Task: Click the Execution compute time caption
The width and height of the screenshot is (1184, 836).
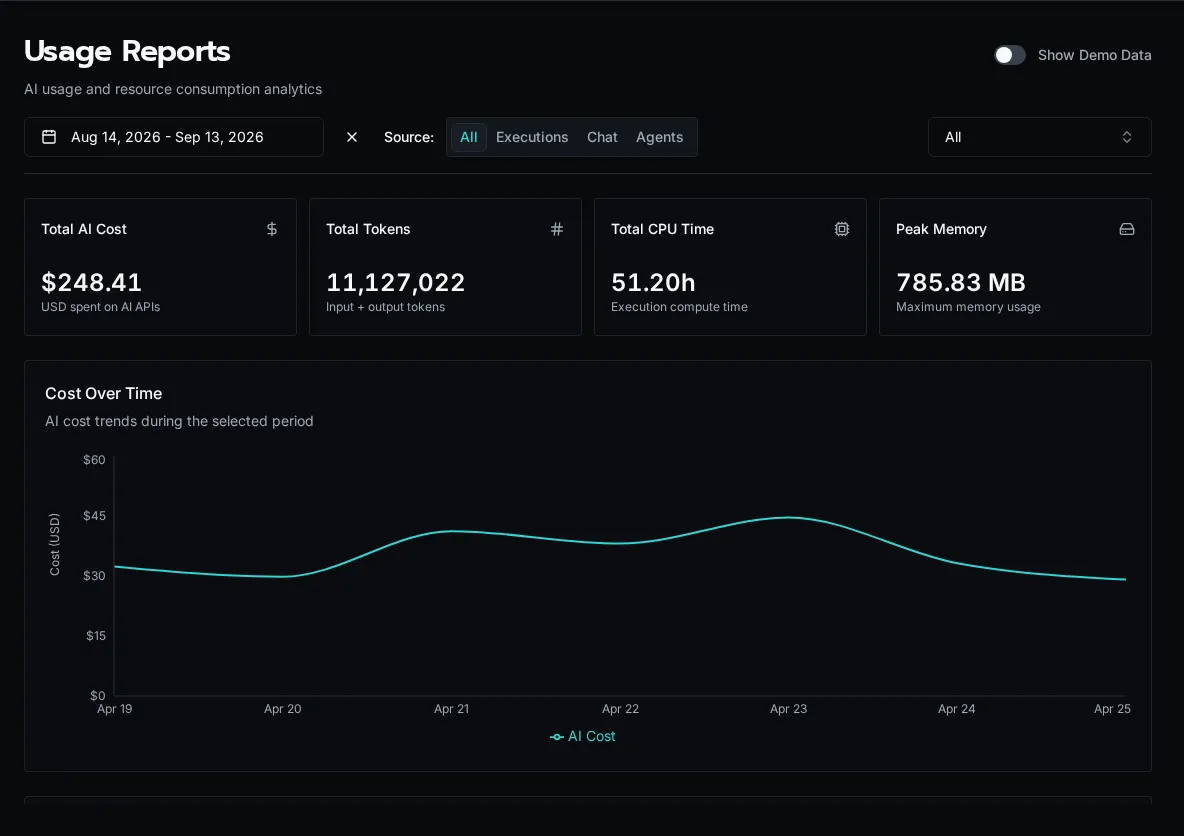Action: (x=679, y=307)
